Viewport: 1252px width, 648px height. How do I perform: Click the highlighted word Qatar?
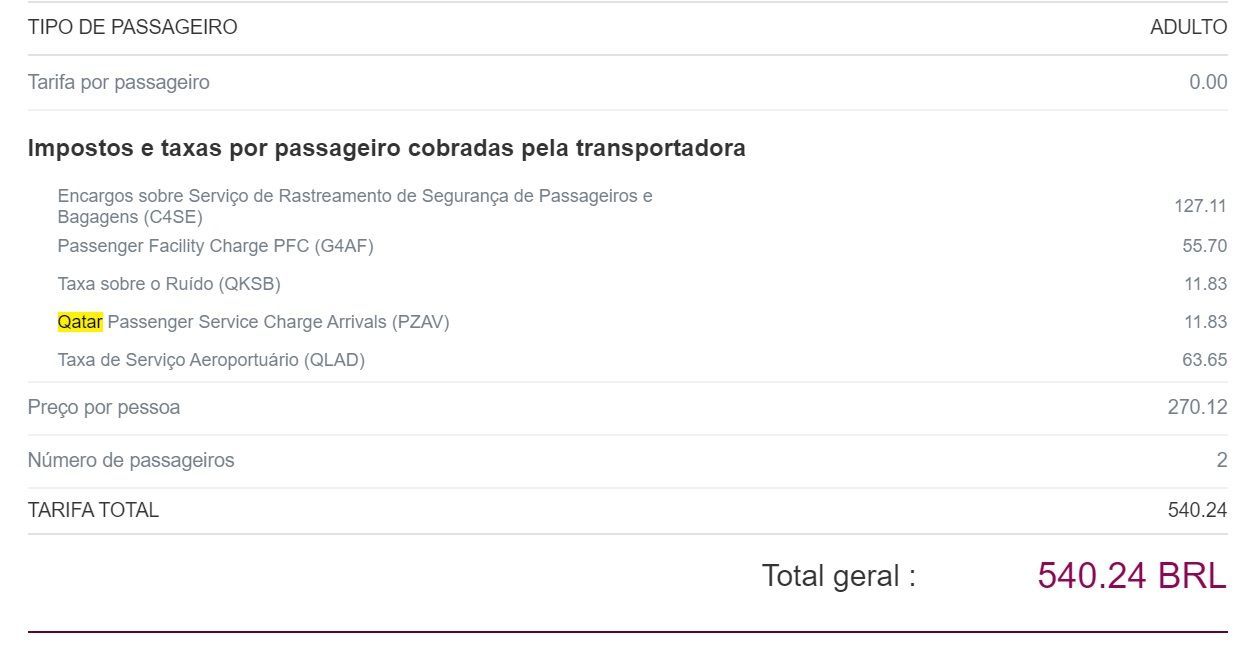point(80,322)
